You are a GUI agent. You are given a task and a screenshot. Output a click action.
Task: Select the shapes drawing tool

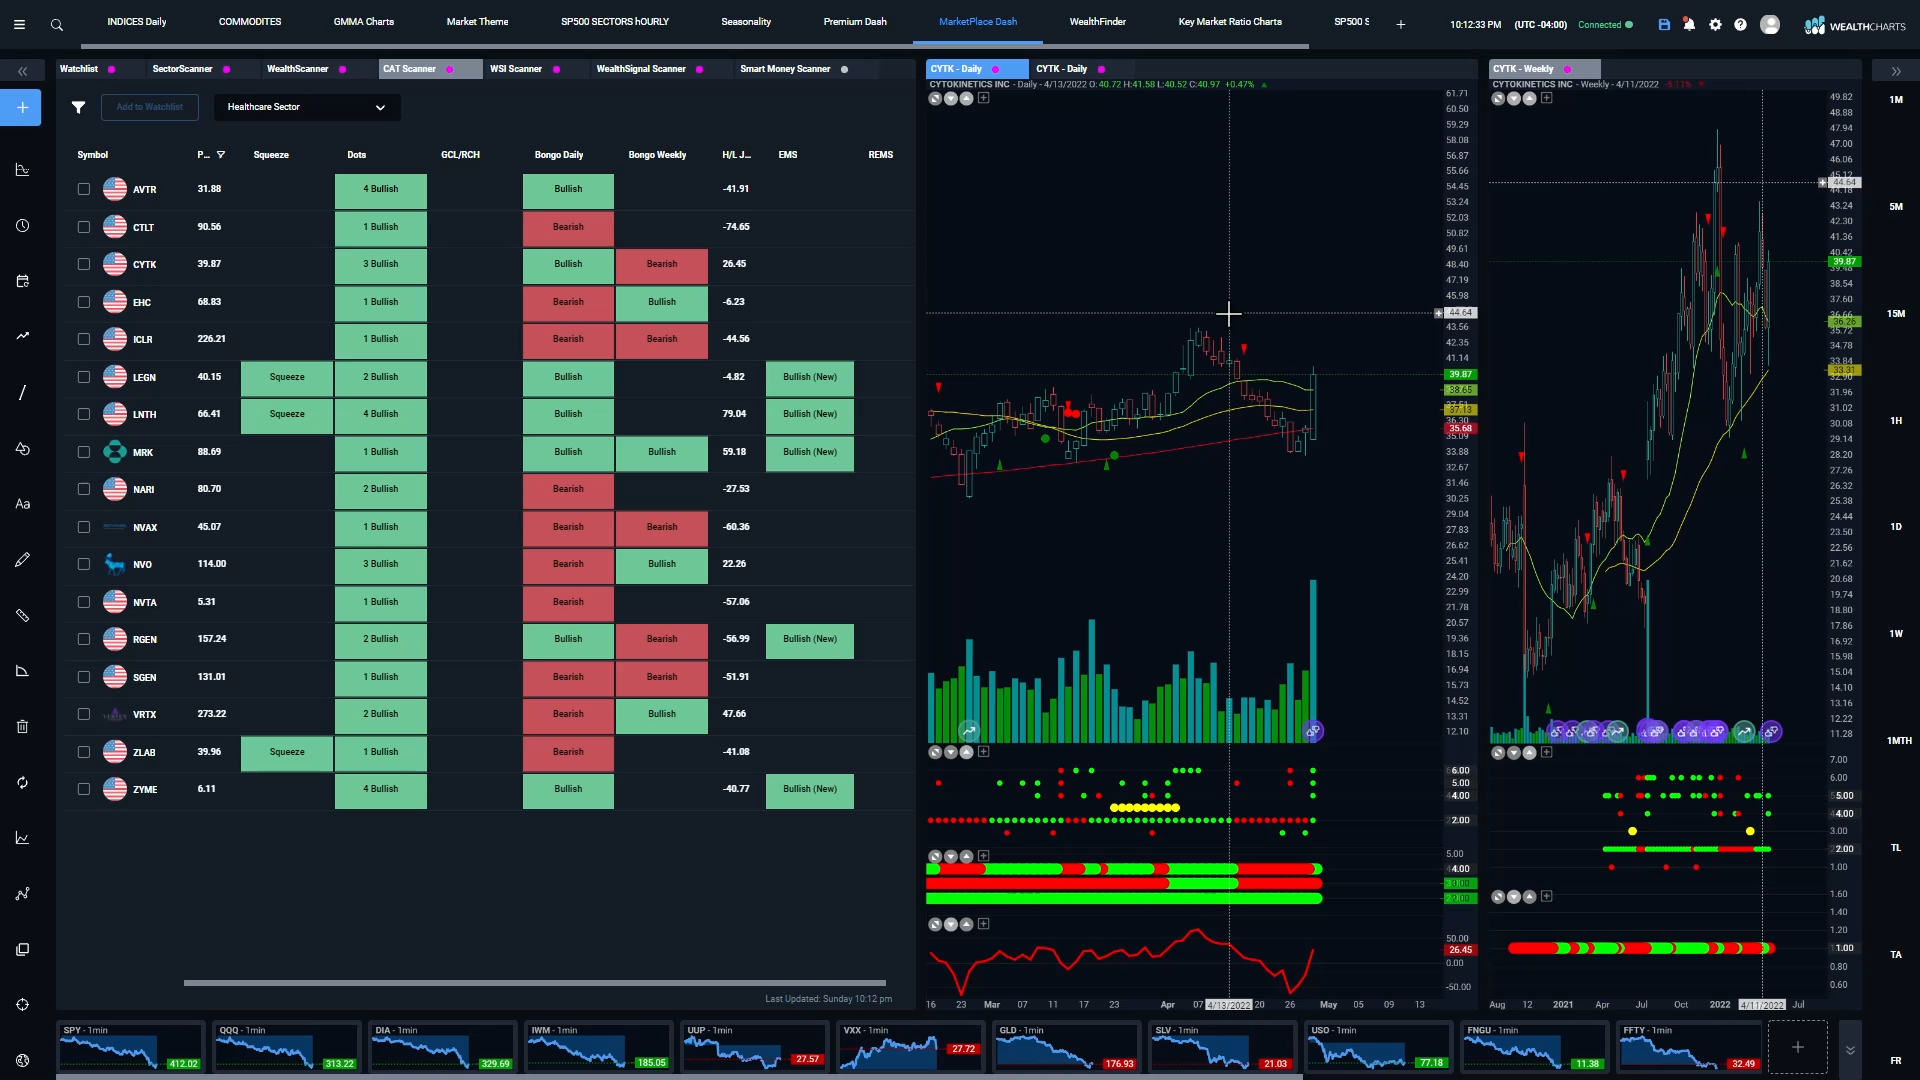(x=22, y=448)
